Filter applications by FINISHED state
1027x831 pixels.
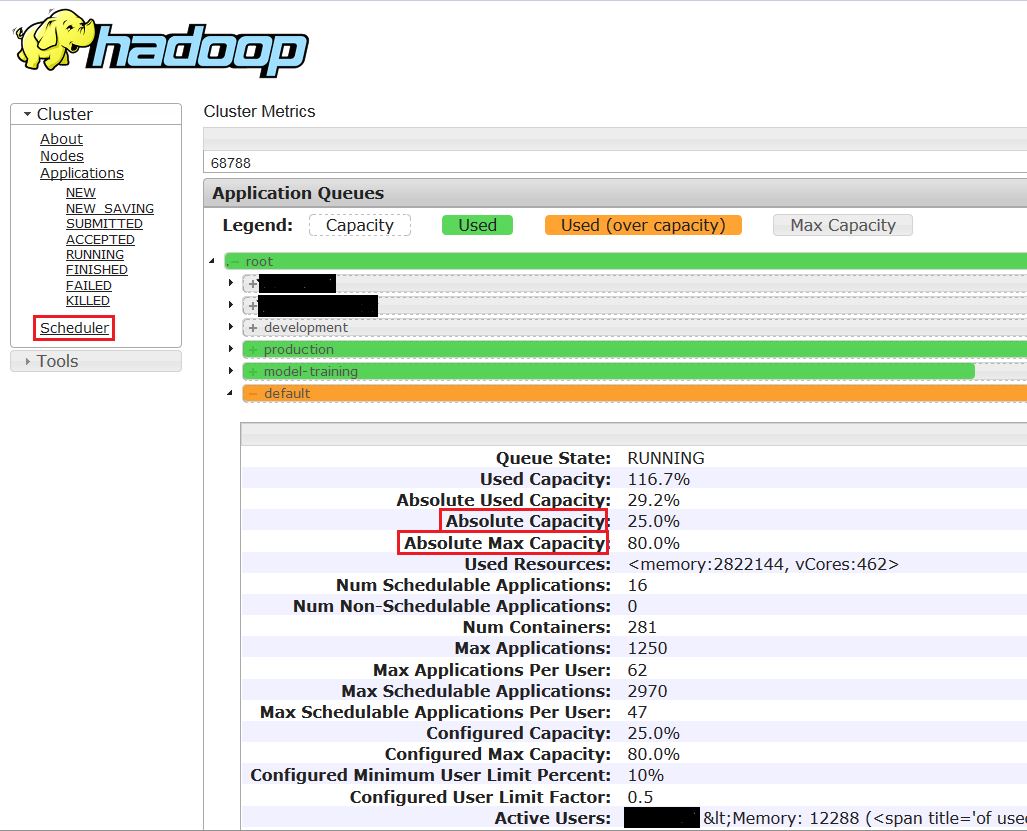[96, 269]
